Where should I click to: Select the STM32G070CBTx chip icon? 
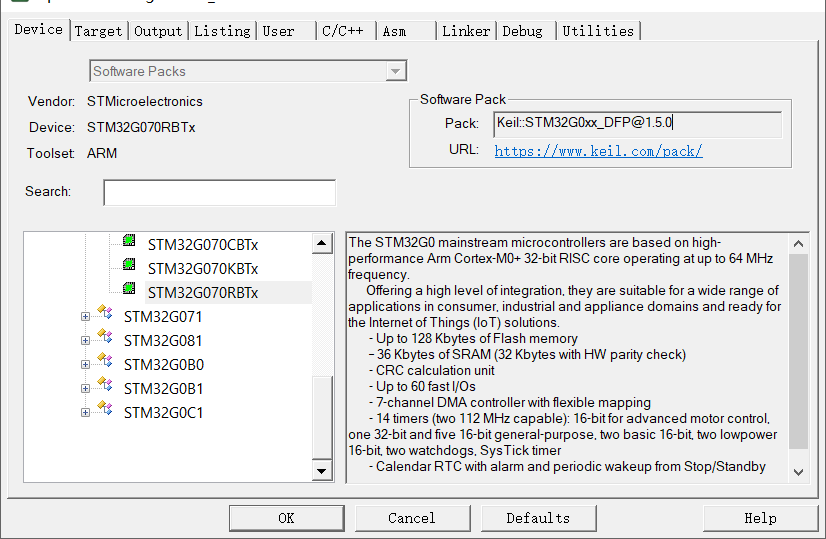tap(129, 242)
